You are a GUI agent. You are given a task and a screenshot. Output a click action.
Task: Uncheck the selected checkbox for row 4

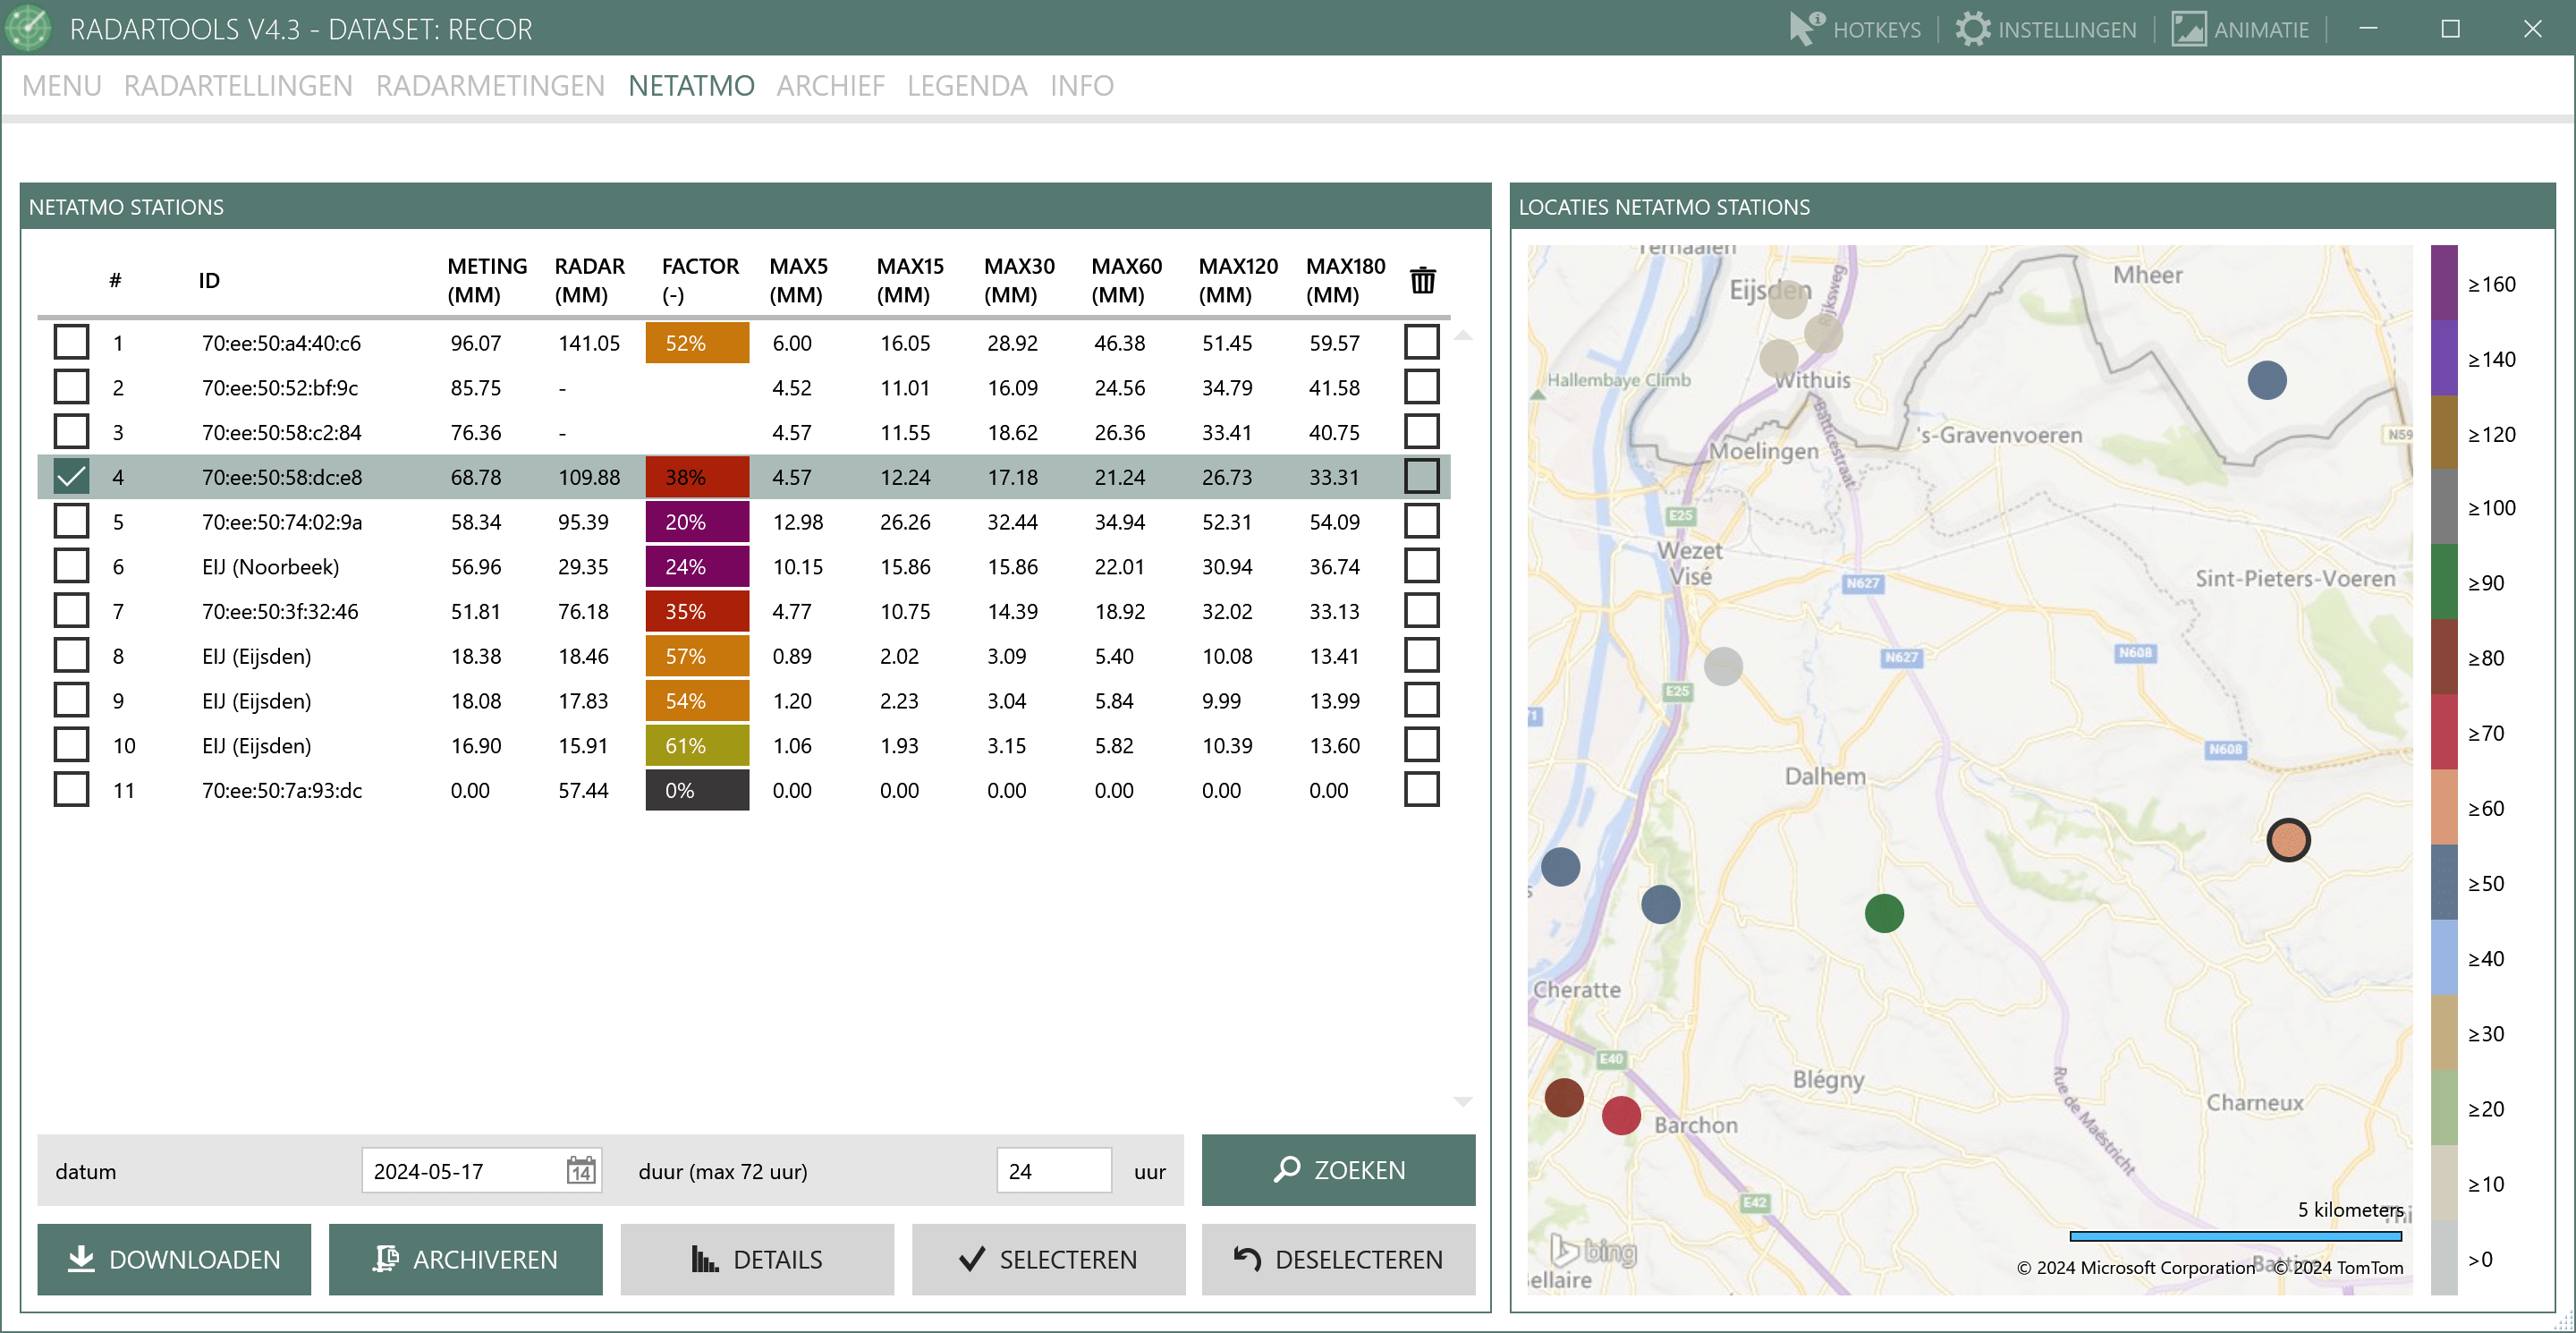71,477
